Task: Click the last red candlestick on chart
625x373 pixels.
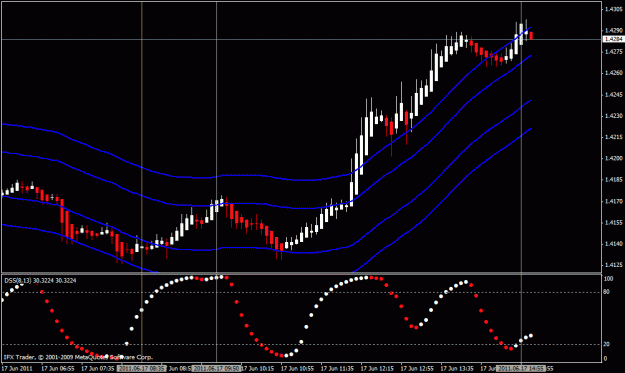Action: click(531, 36)
